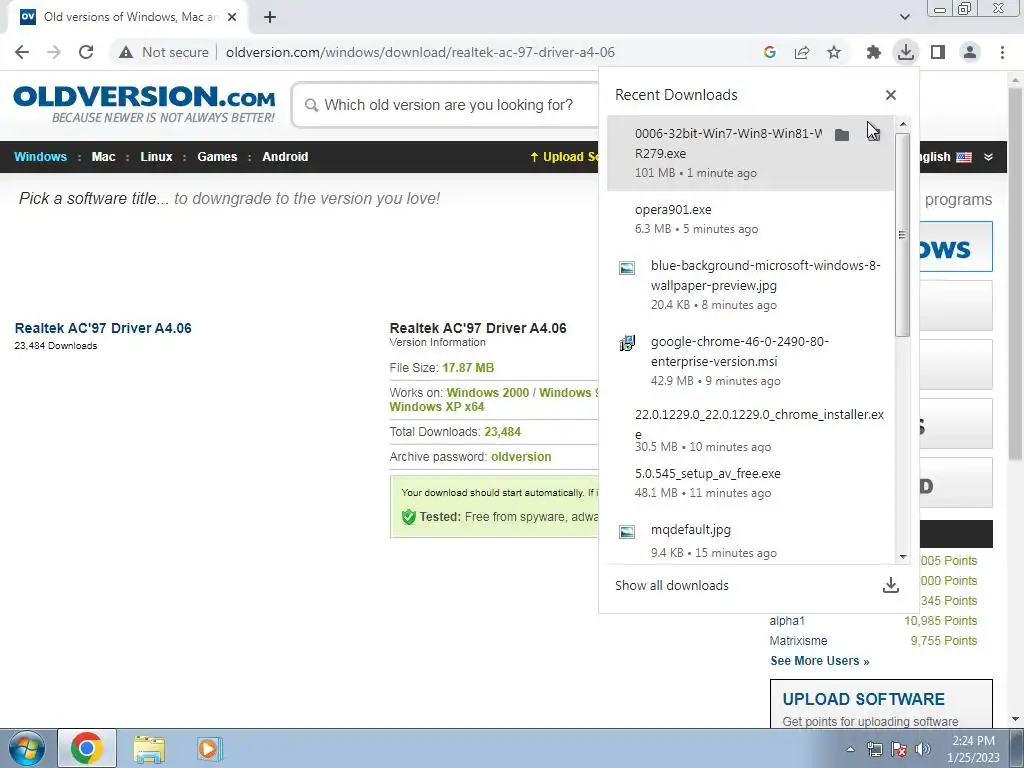Open 5.0.545_setup_av_free.exe download
1024x768 pixels.
tap(750, 483)
